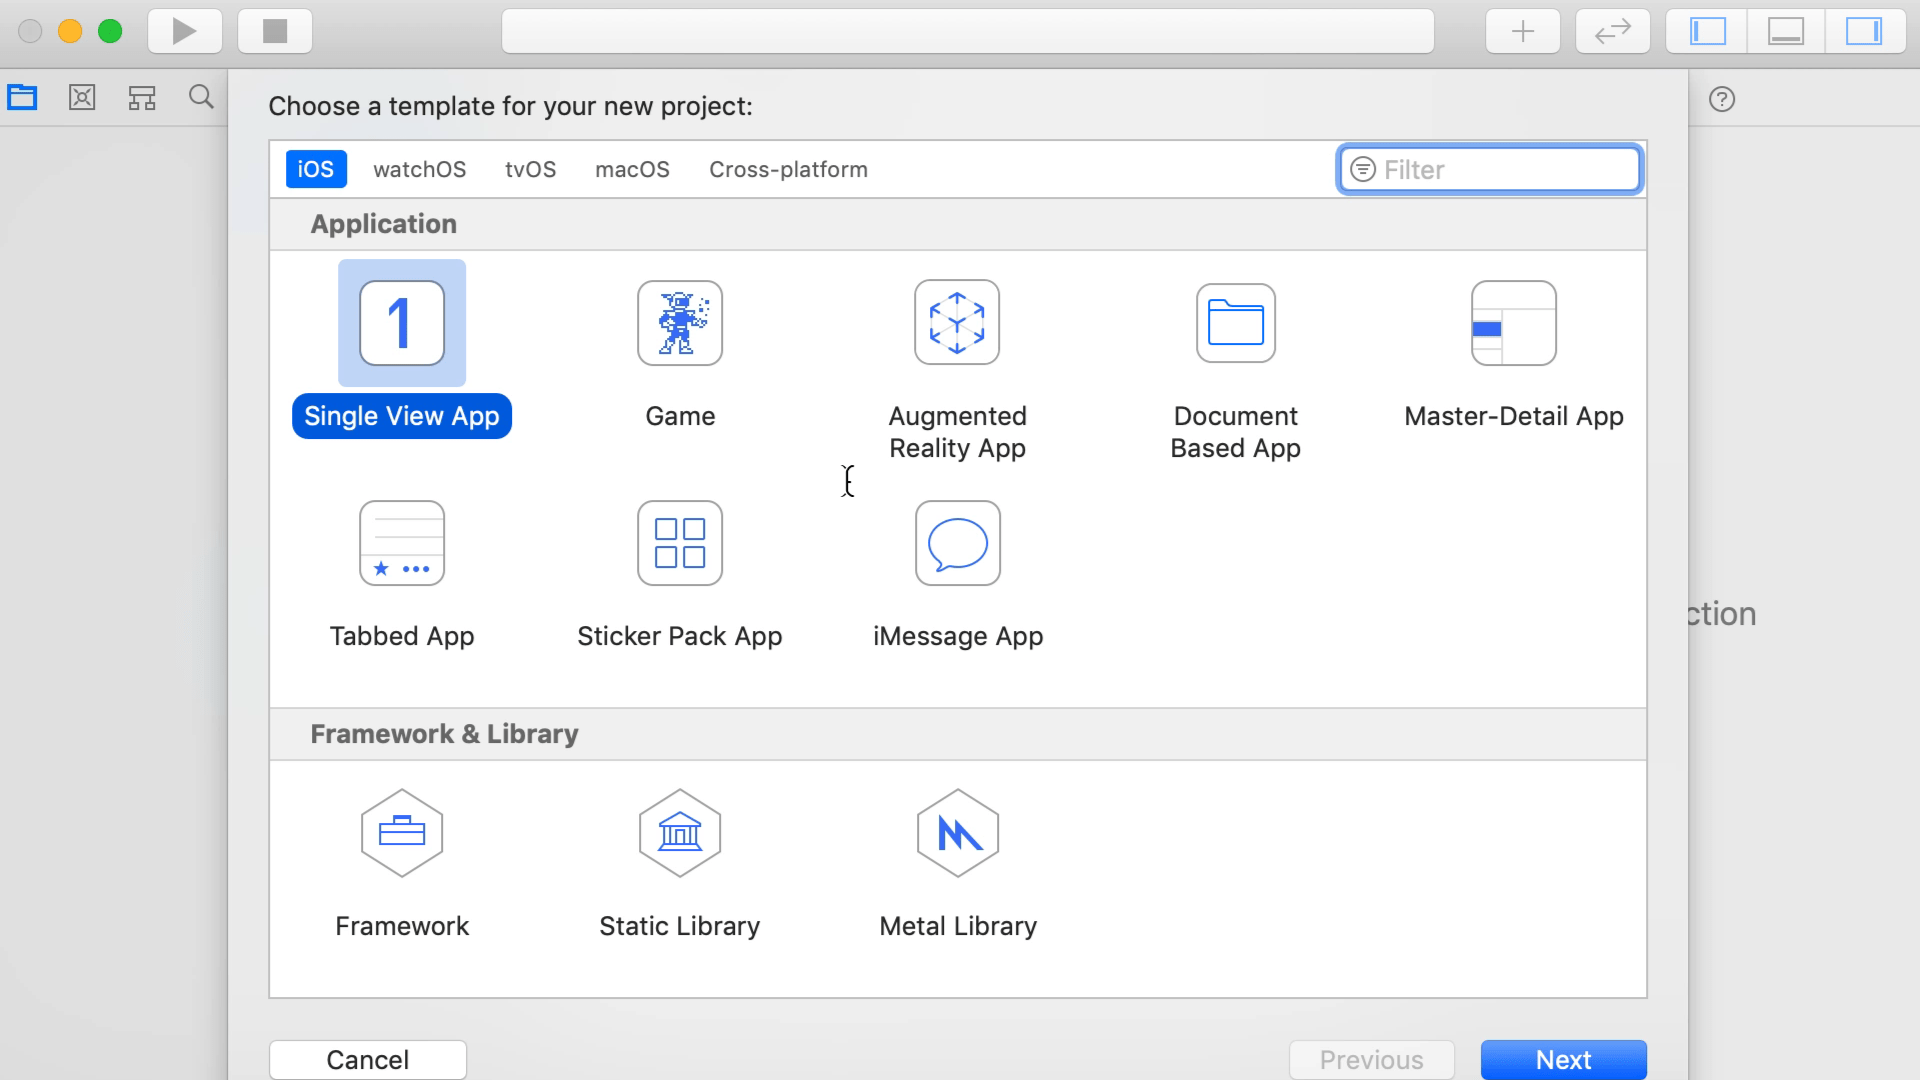Open the Find navigator magnifier
Viewport: 1920px width, 1080px height.
pyautogui.click(x=201, y=97)
